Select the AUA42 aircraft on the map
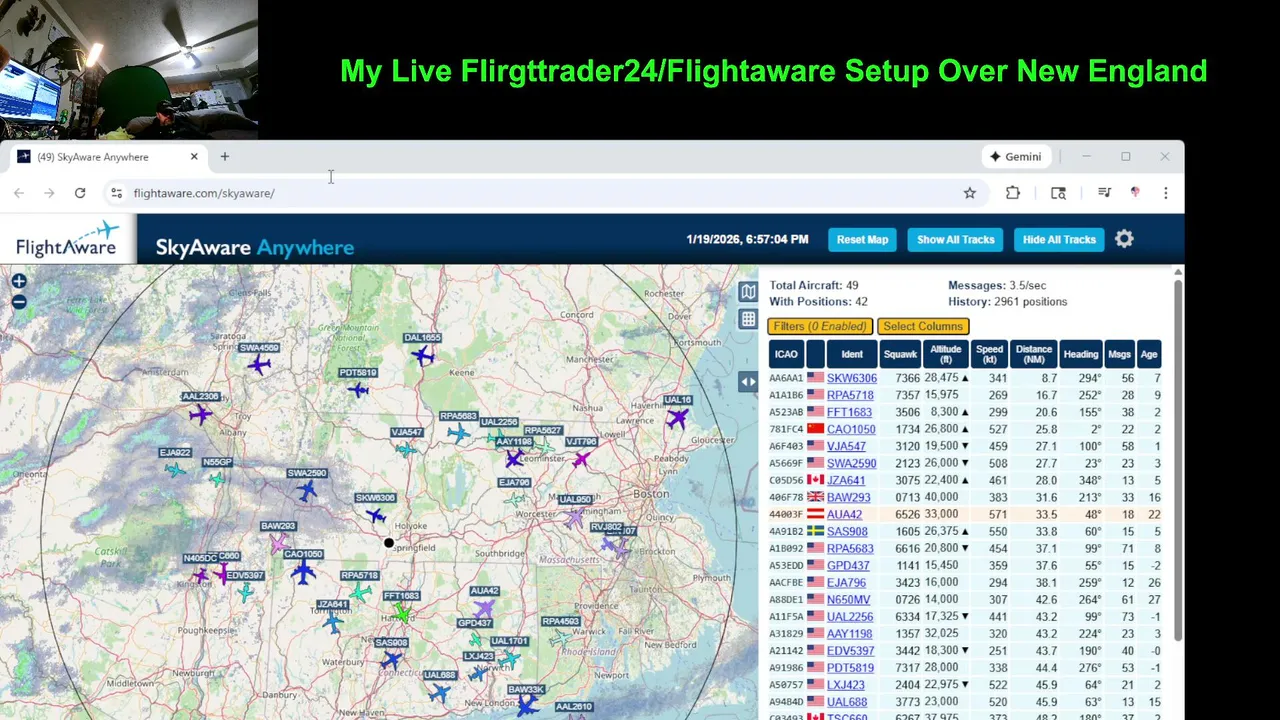The height and width of the screenshot is (720, 1280). [484, 608]
